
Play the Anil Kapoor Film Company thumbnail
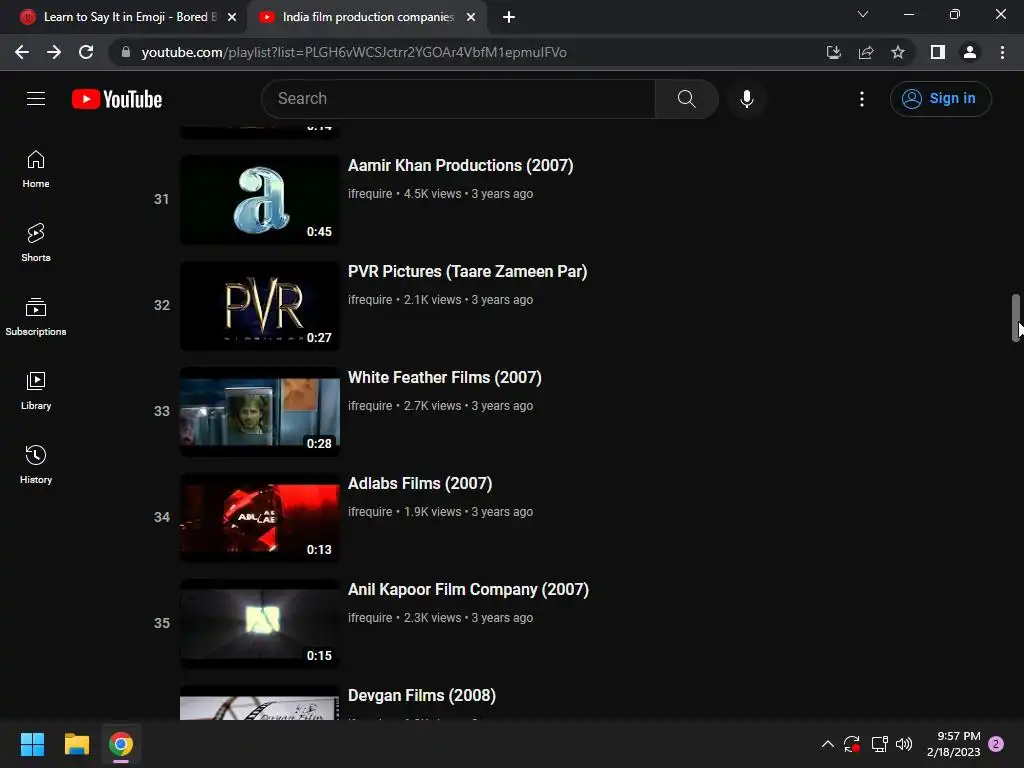coord(260,624)
